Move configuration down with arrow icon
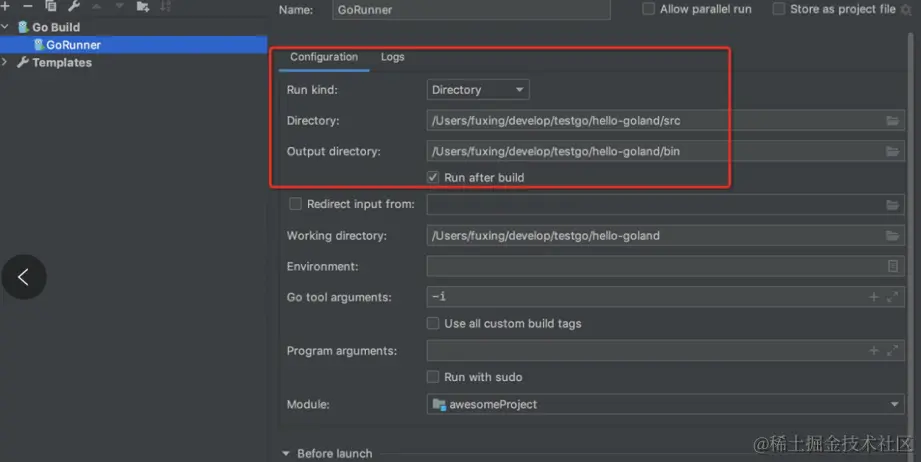This screenshot has height=462, width=921. [x=119, y=6]
